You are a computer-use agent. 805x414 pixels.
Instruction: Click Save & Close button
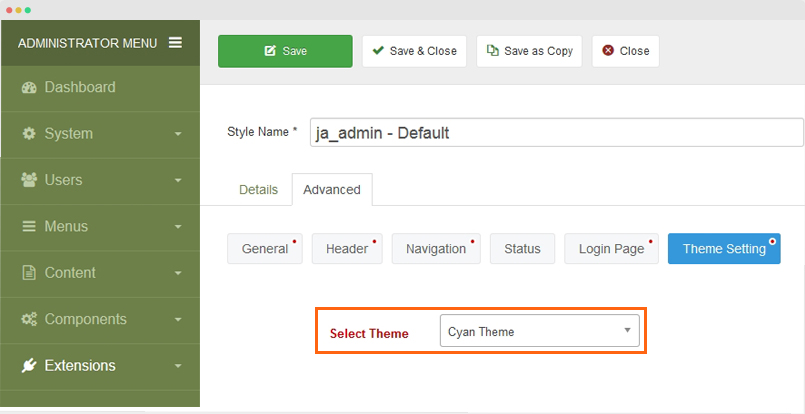(414, 51)
